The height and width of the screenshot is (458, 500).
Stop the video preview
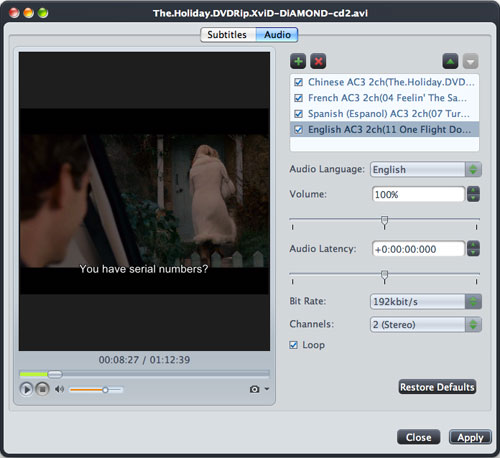[42, 389]
